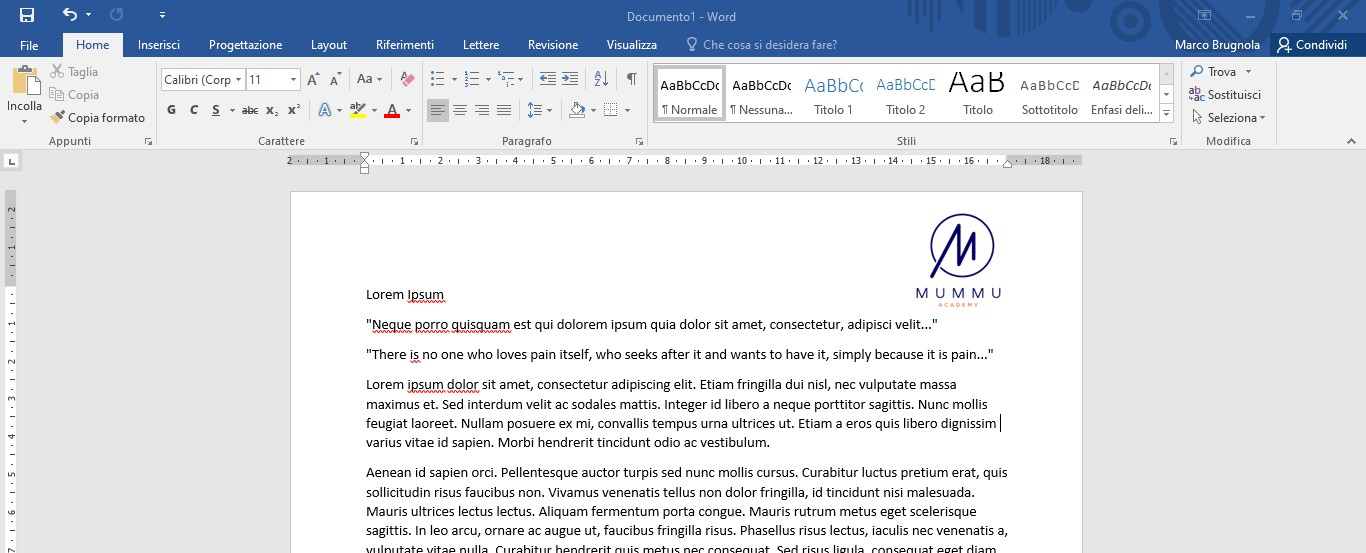Click the Redo button in the quick access toolbar
Image resolution: width=1366 pixels, height=553 pixels.
click(x=116, y=15)
